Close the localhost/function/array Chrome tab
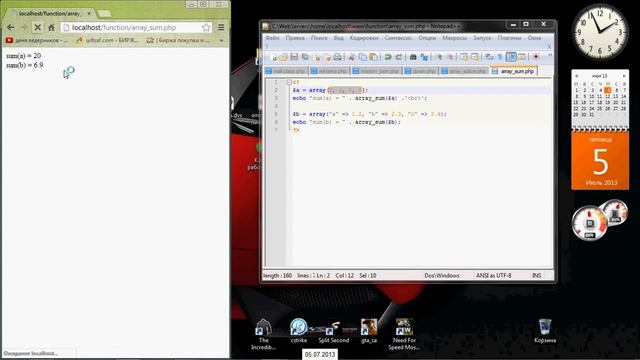The height and width of the screenshot is (360, 640). 89,13
